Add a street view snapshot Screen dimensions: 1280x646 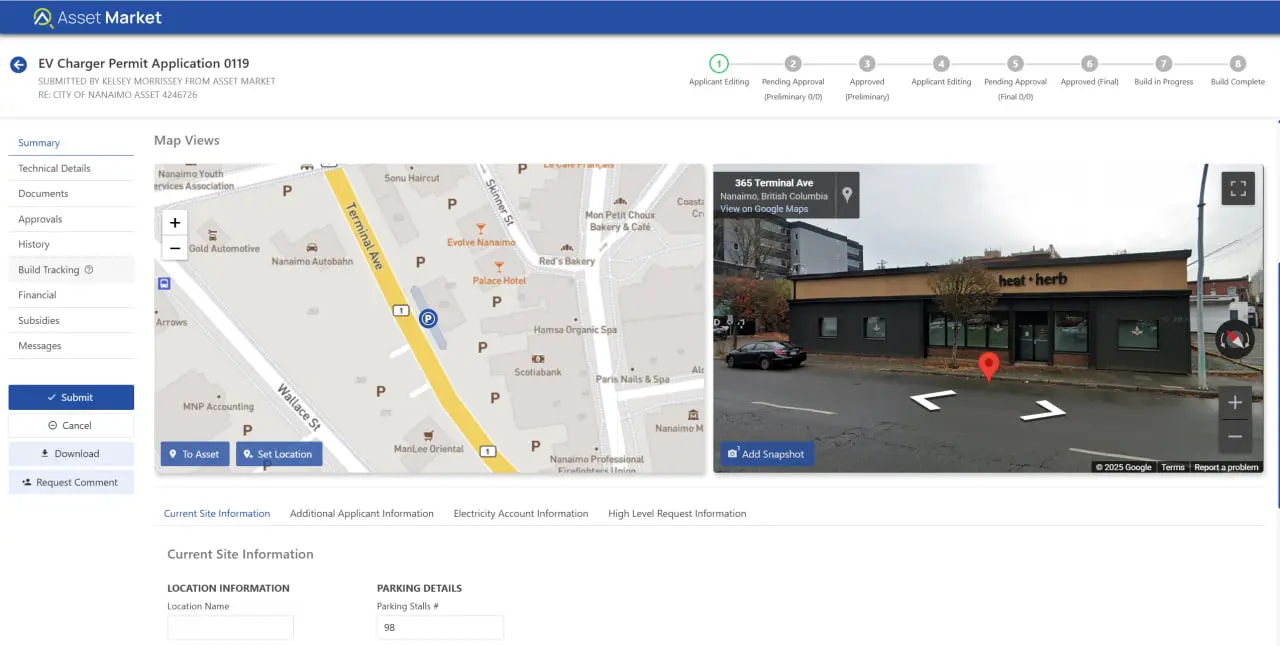point(767,454)
